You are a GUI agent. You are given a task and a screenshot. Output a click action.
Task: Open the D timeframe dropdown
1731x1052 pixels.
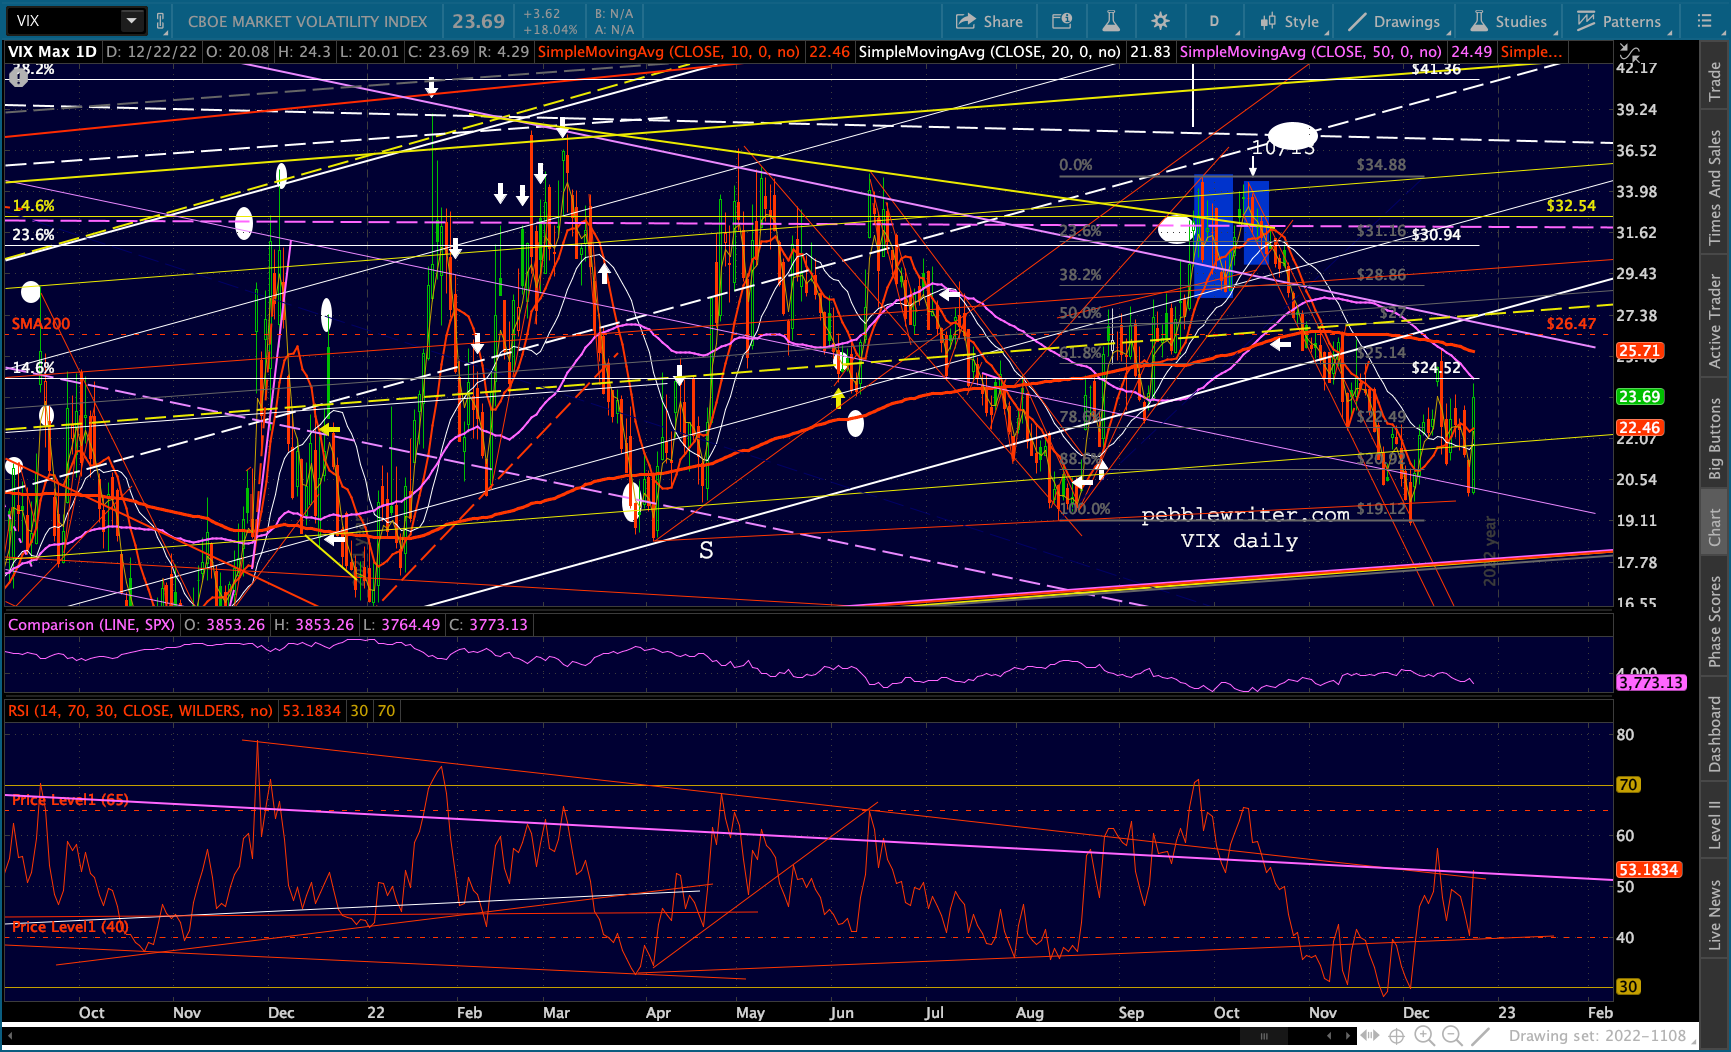pyautogui.click(x=1214, y=21)
